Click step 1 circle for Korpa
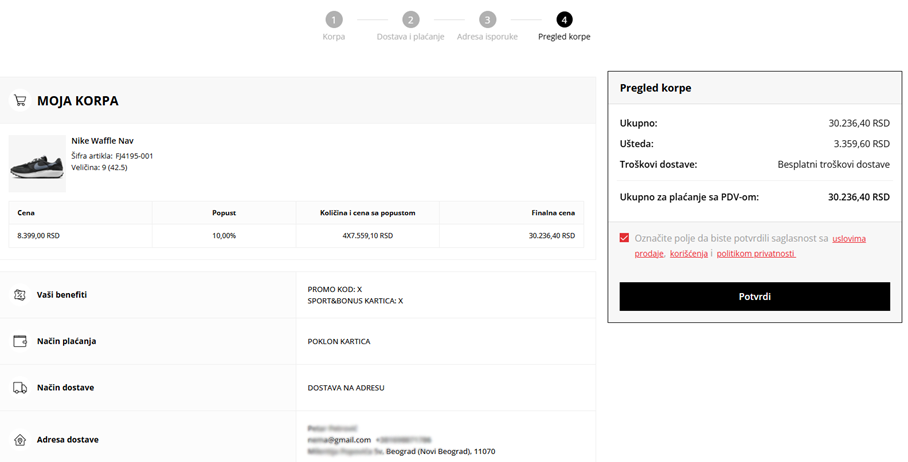 334,19
